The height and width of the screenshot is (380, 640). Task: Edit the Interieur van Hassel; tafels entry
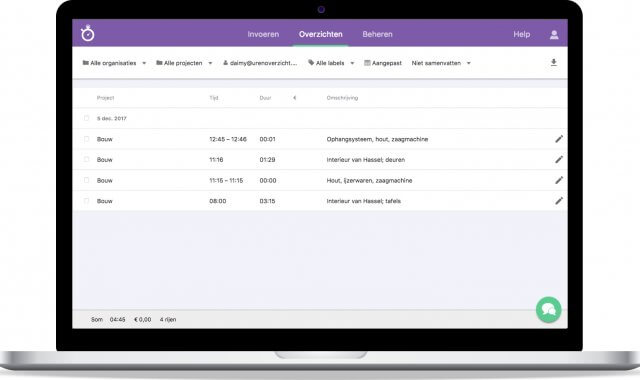(559, 201)
